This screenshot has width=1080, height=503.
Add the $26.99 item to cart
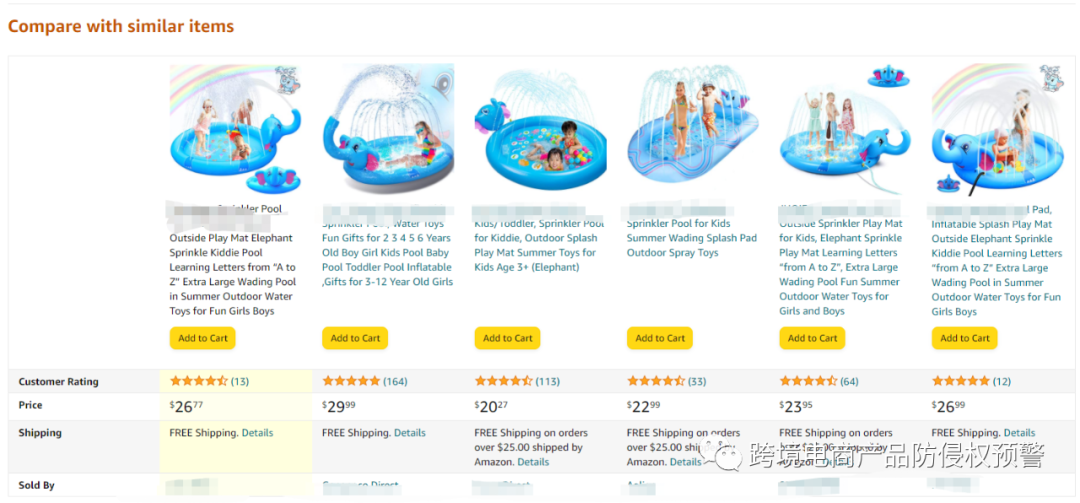point(965,338)
